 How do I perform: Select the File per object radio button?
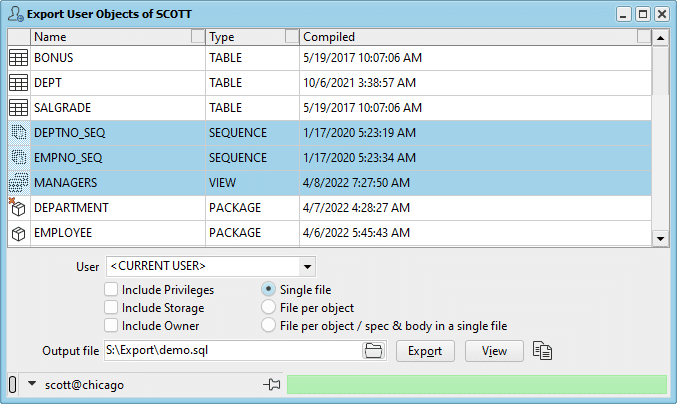tap(268, 307)
